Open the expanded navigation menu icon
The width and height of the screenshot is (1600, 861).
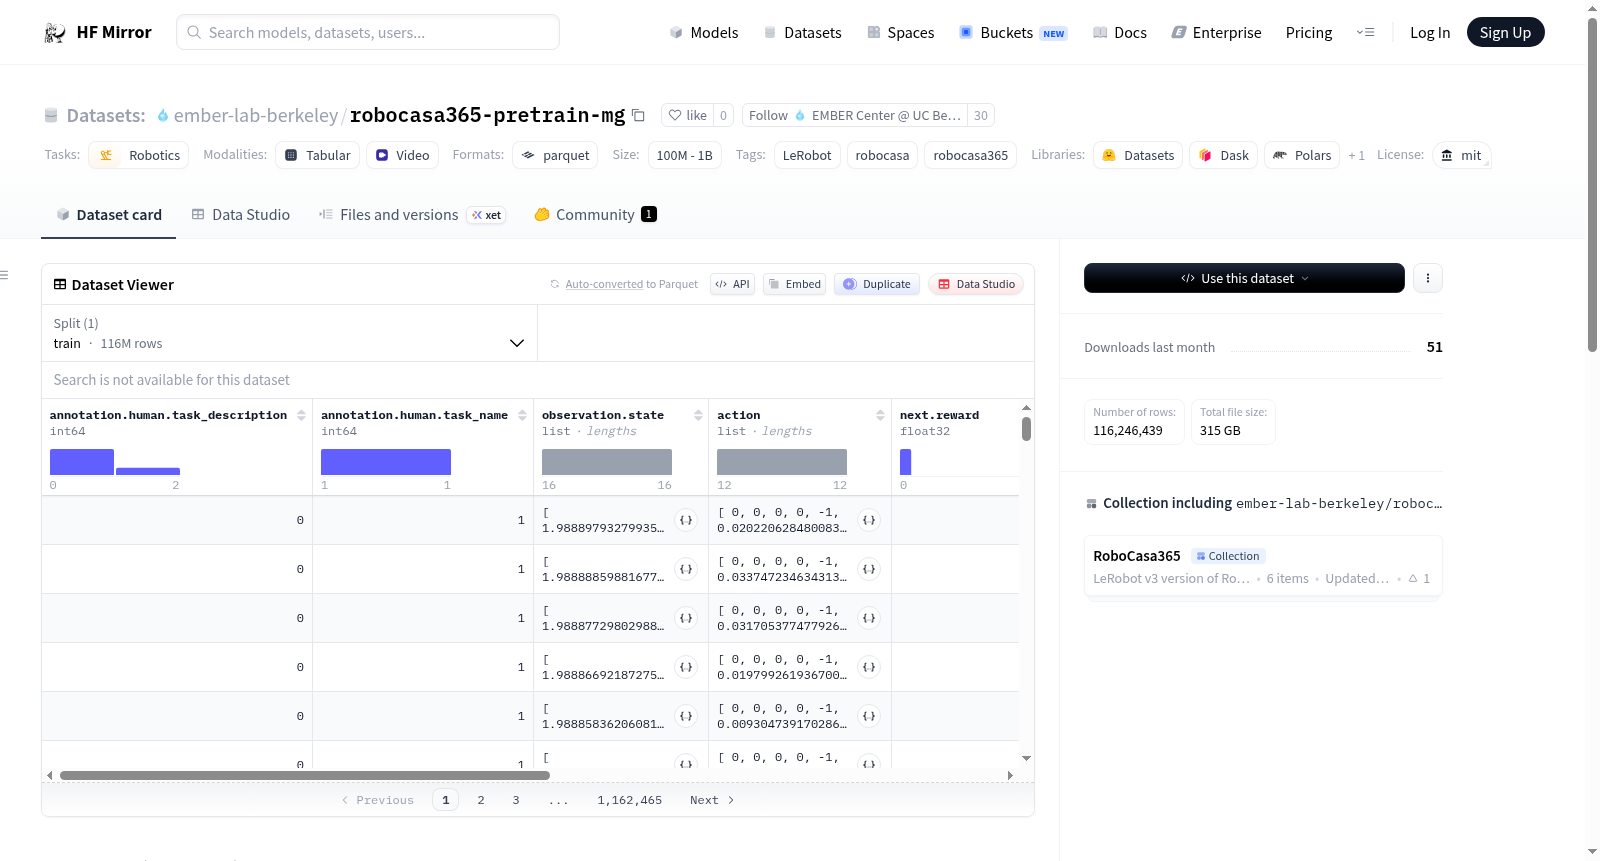point(1365,33)
